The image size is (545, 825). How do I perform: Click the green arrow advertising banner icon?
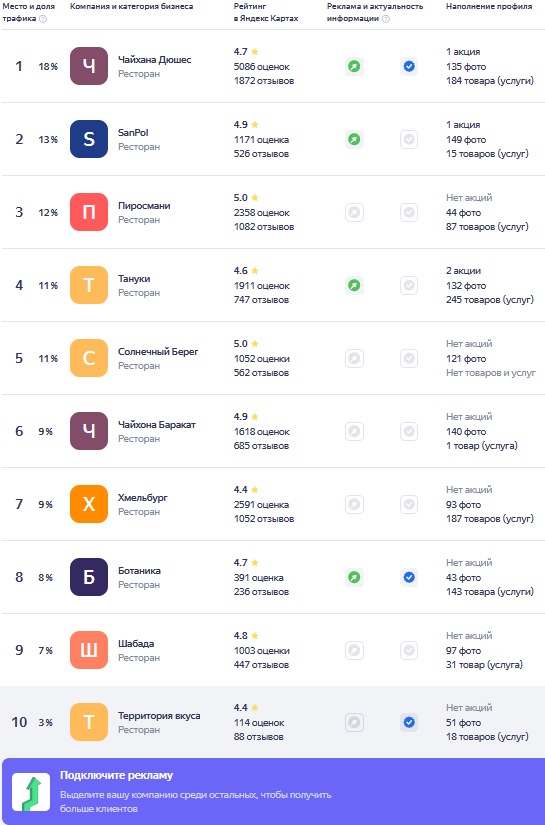[x=31, y=792]
